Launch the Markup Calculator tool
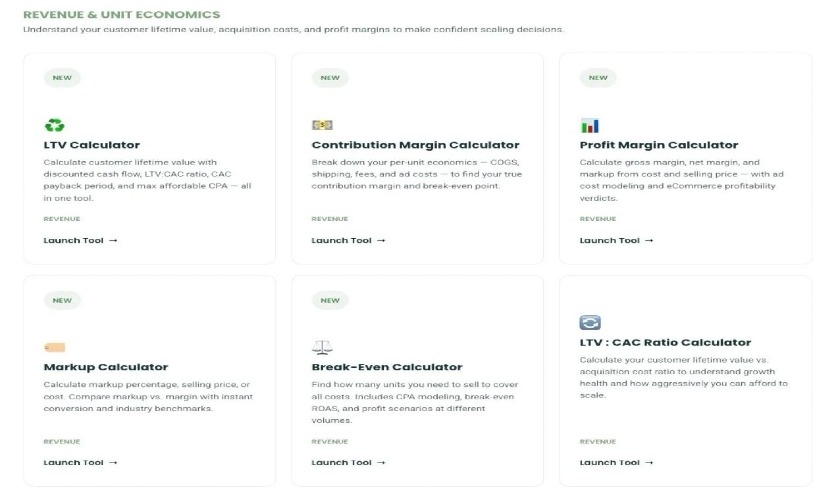 [x=80, y=462]
